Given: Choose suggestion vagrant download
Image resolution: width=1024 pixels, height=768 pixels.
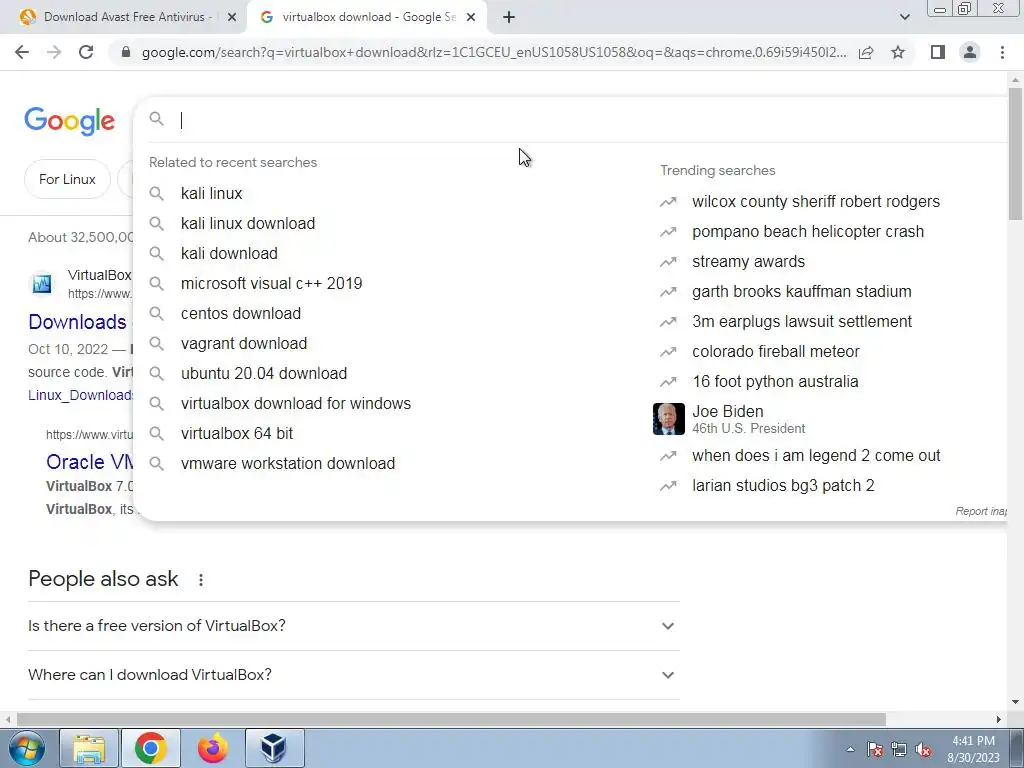Looking at the screenshot, I should (244, 344).
